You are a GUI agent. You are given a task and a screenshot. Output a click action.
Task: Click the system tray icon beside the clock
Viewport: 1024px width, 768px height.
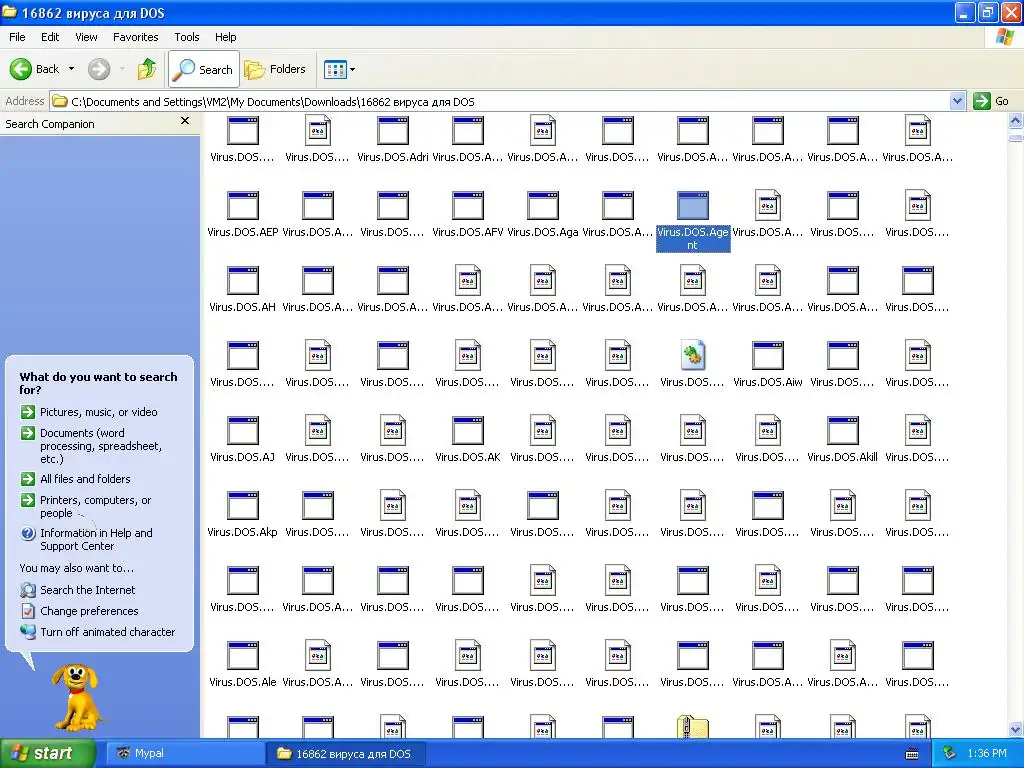[950, 753]
